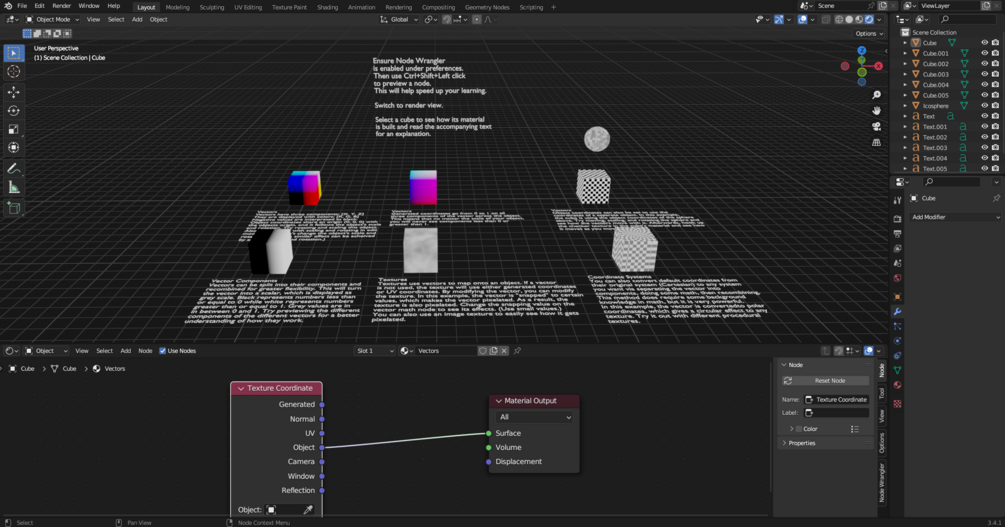
Task: Click the outliner search field
Action: (968, 20)
